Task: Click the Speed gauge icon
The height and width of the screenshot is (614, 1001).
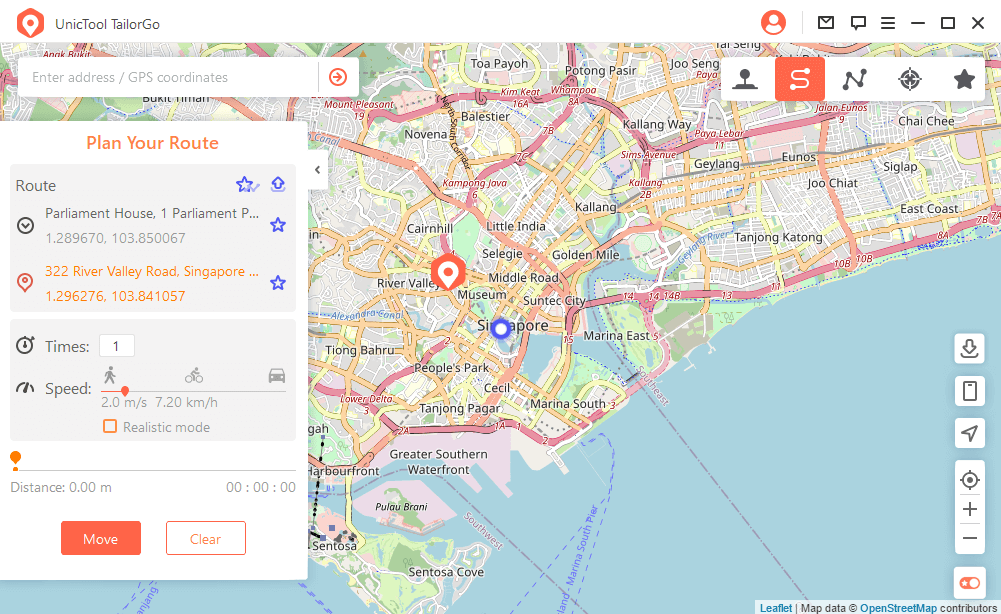Action: click(x=25, y=388)
